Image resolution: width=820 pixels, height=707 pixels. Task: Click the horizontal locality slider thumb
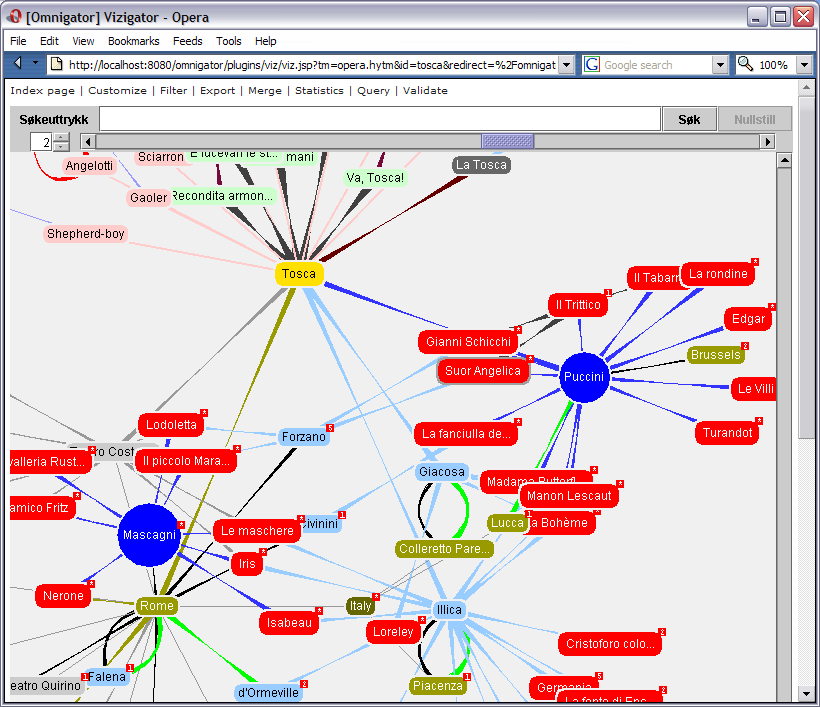pyautogui.click(x=507, y=142)
